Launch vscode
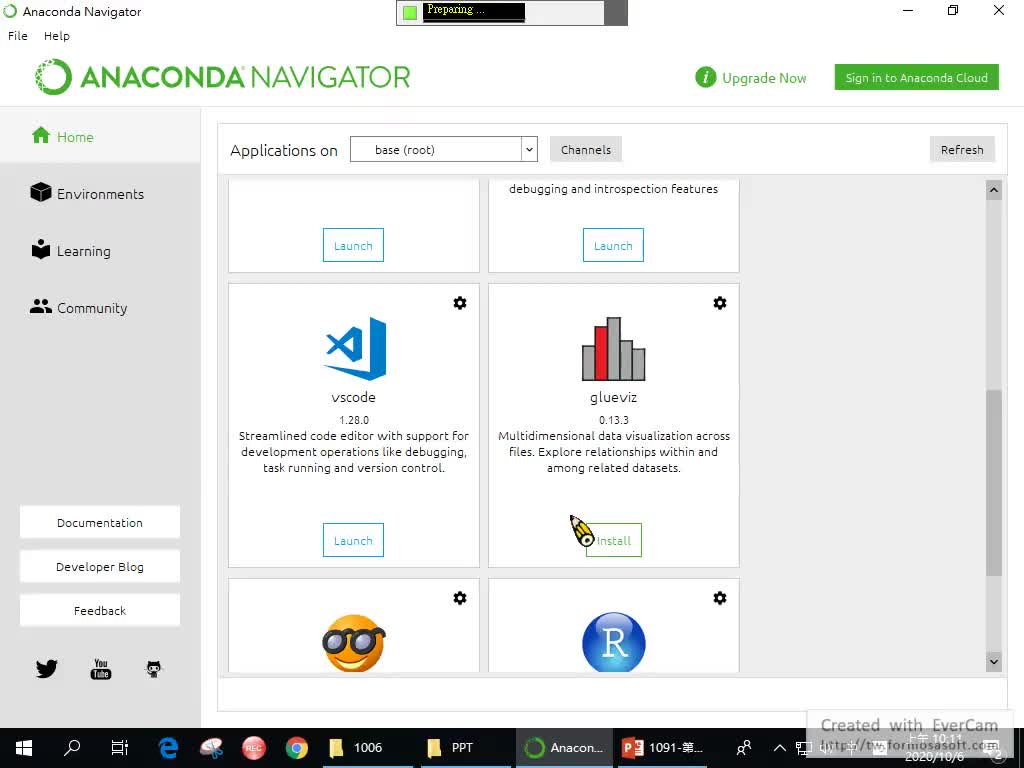 pyautogui.click(x=353, y=540)
